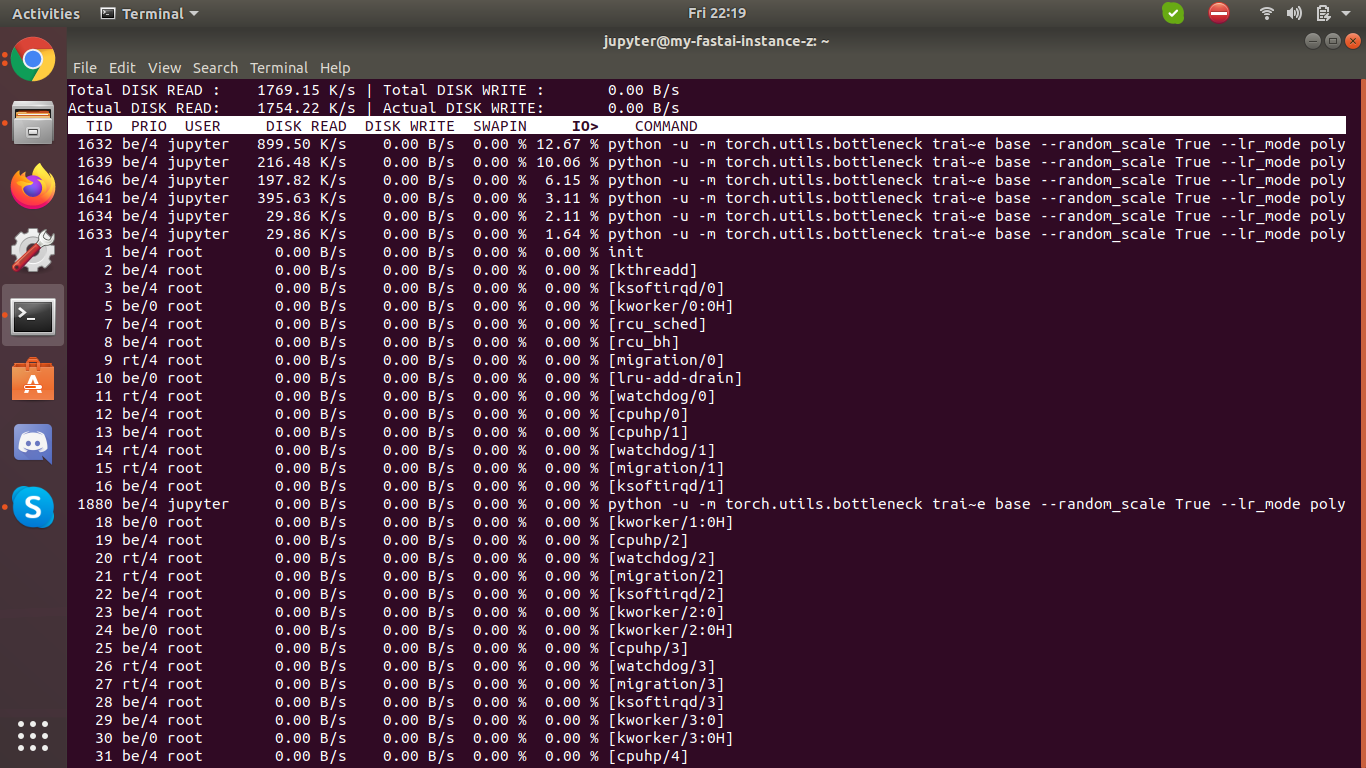The height and width of the screenshot is (768, 1366).
Task: Click the Activities button
Action: [x=46, y=14]
